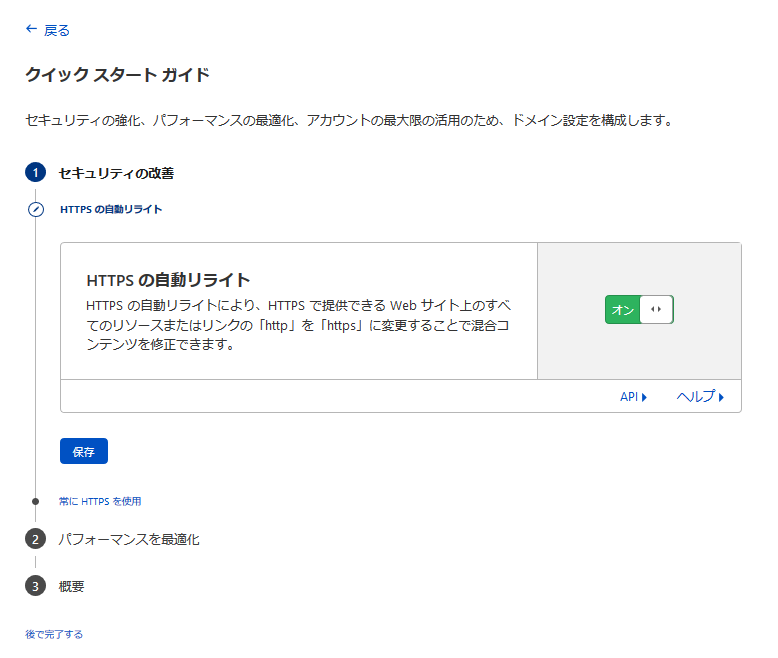The width and height of the screenshot is (778, 658).
Task: Toggle the green オン switch off
Action: click(x=622, y=310)
